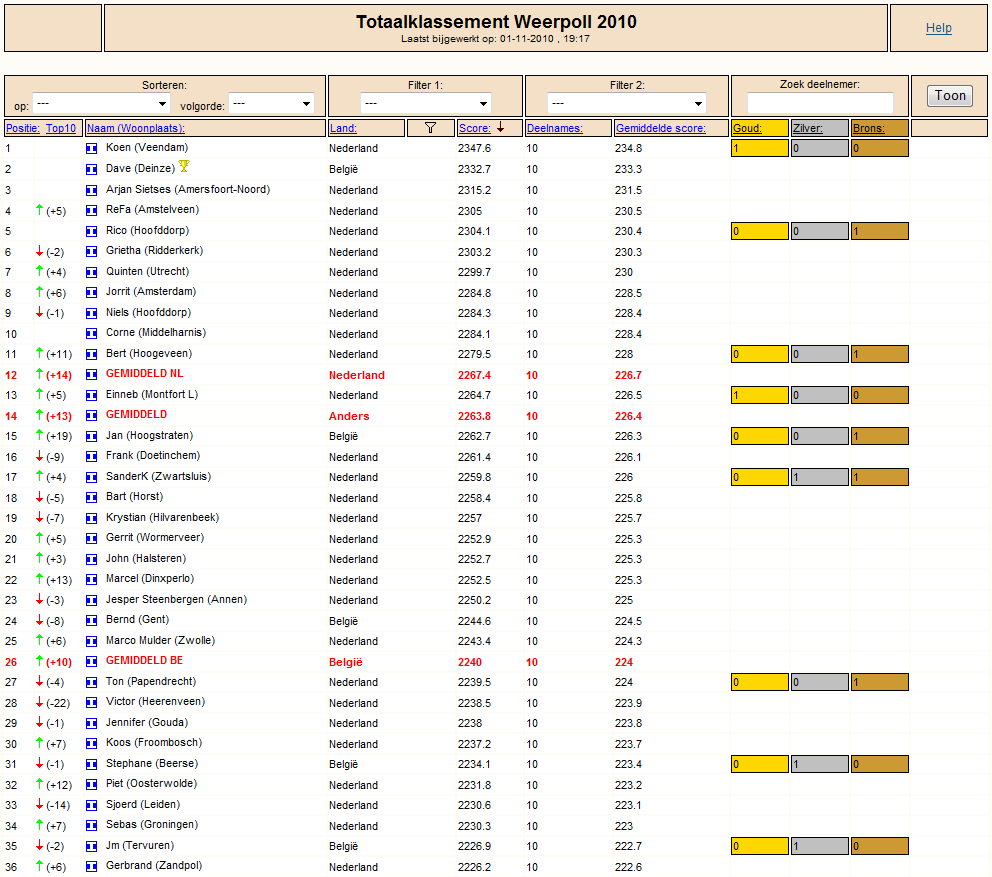Screen dimensions: 992x877
Task: Click the Top10 header link
Action: click(61, 128)
